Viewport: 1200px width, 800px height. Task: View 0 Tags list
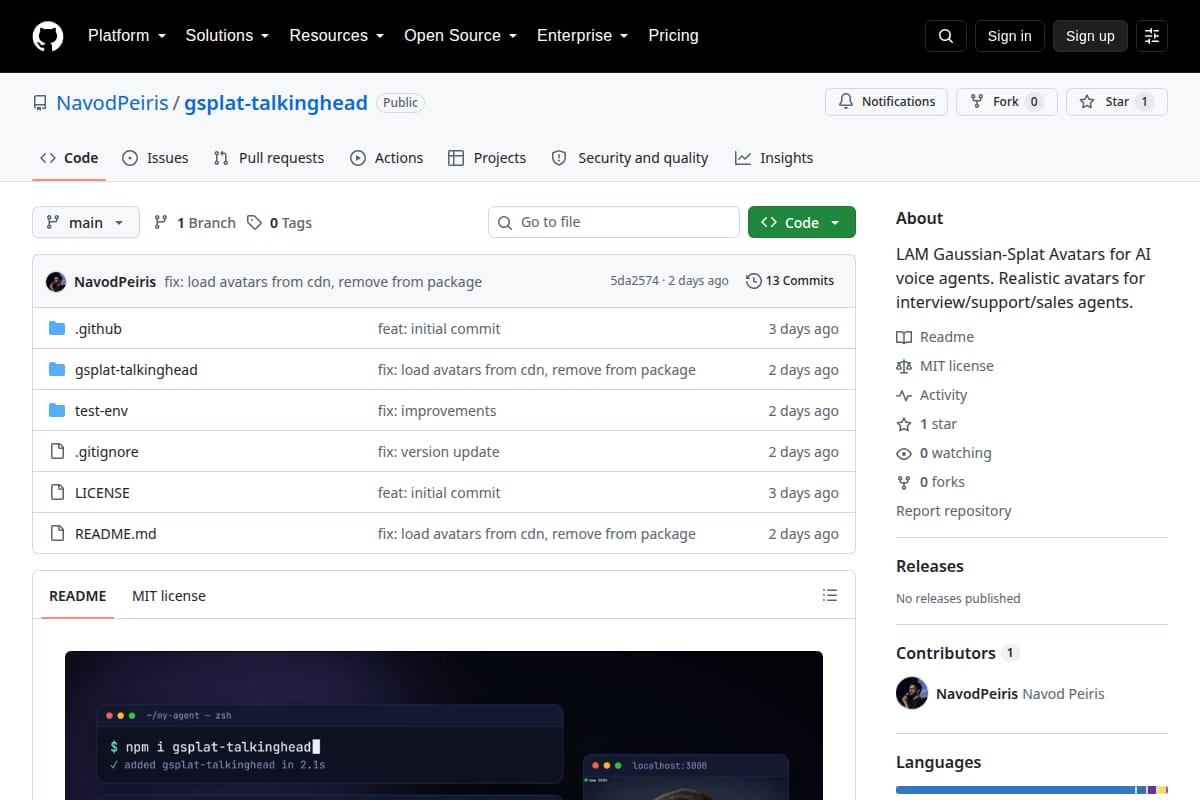click(280, 223)
